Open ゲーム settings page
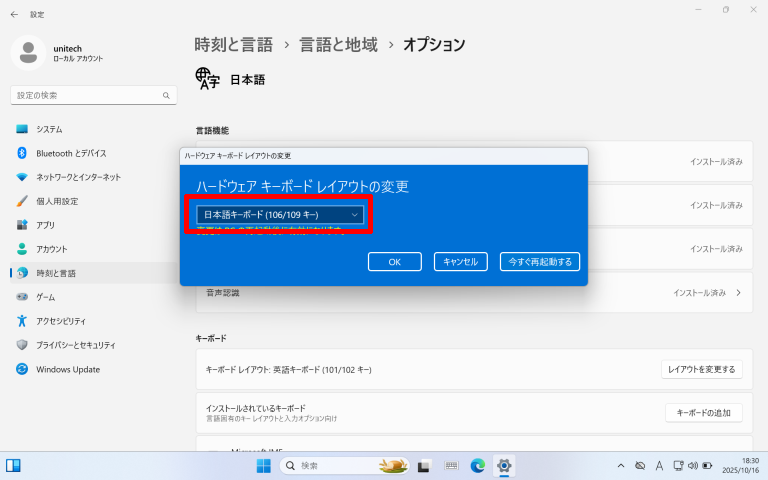 tap(45, 297)
